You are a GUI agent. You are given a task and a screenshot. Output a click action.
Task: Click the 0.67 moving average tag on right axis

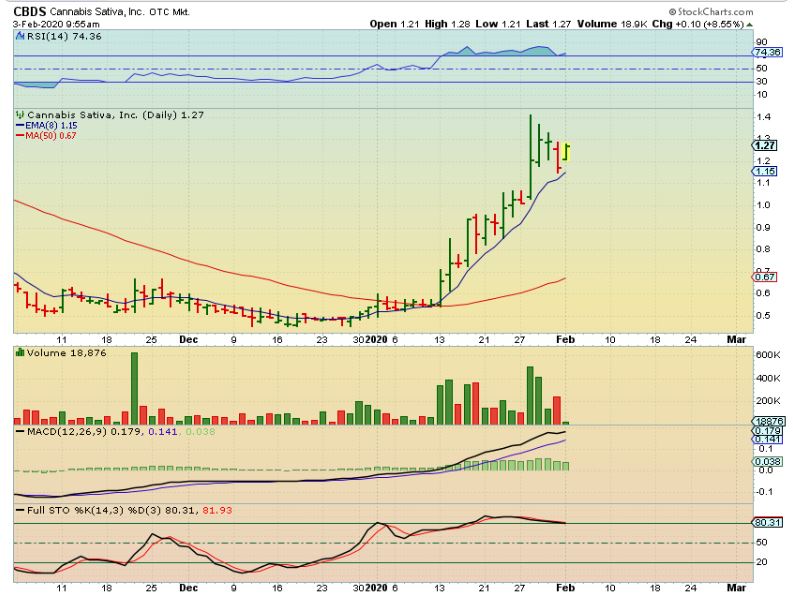point(765,277)
